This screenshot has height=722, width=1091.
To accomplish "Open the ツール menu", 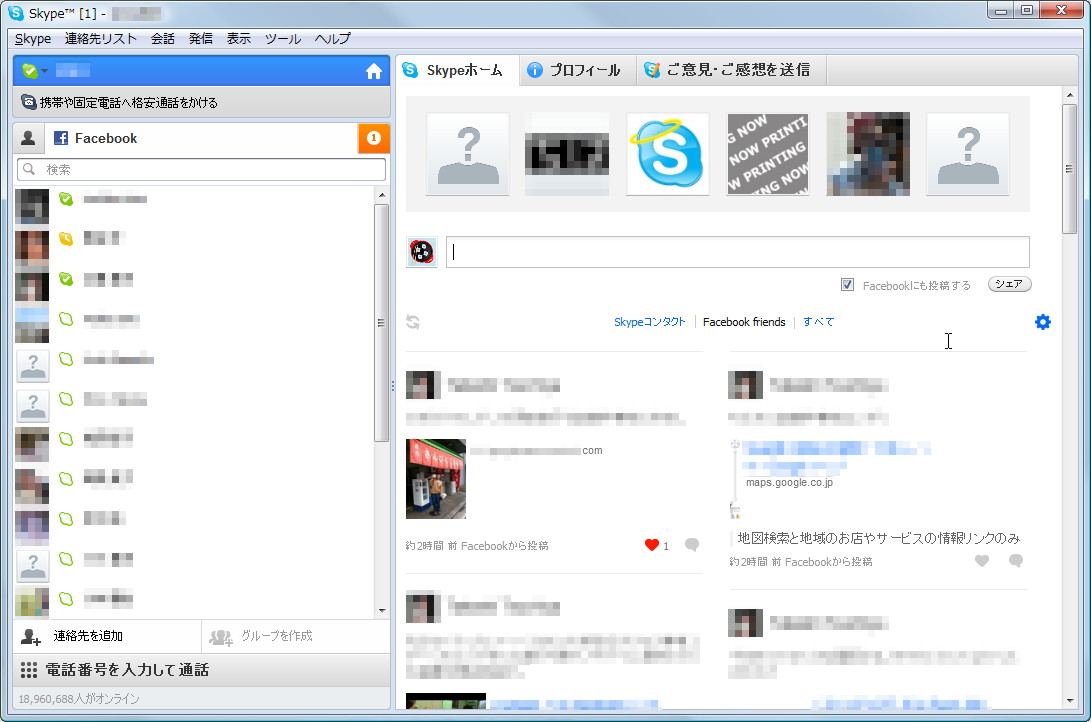I will point(282,38).
